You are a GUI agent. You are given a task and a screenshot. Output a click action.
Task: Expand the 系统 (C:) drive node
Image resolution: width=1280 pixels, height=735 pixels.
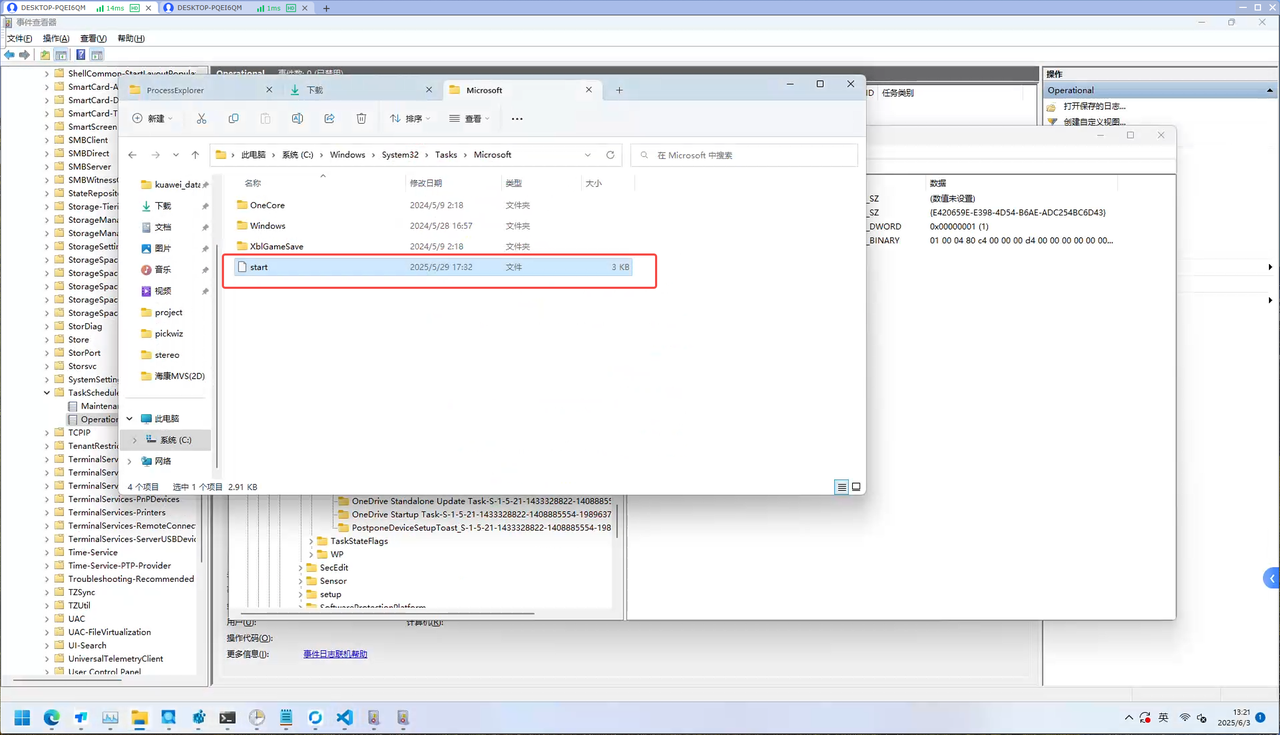tap(135, 440)
